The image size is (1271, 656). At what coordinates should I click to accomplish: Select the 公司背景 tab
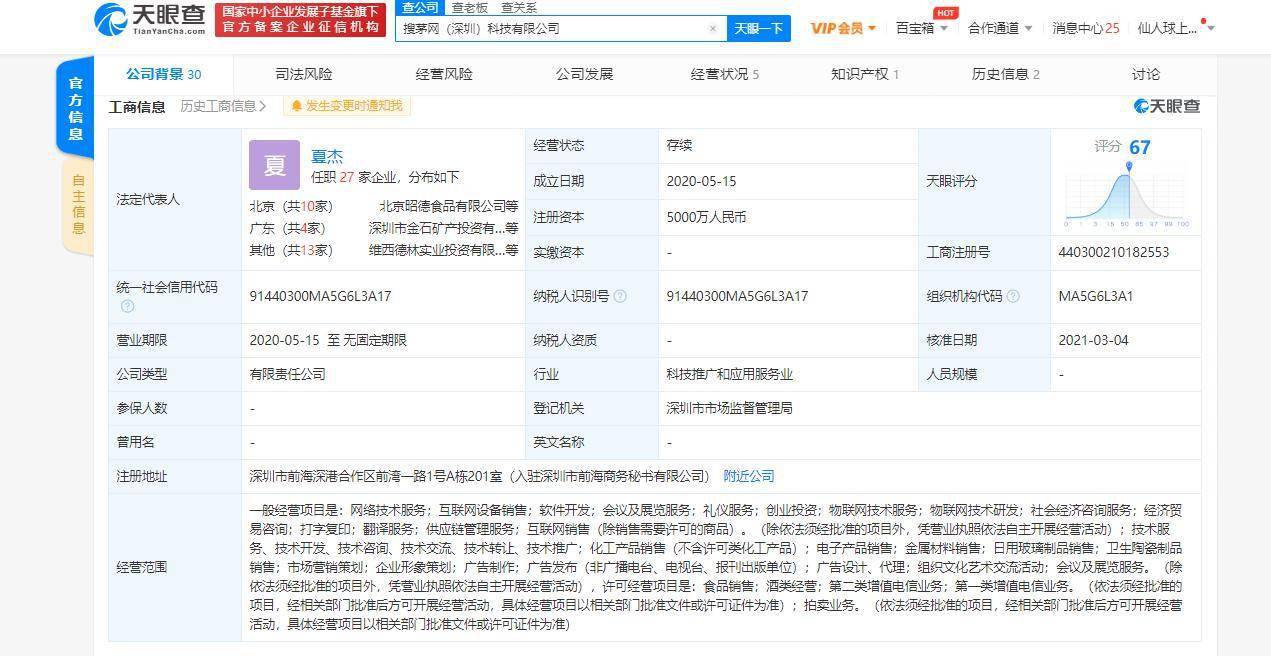coord(163,74)
